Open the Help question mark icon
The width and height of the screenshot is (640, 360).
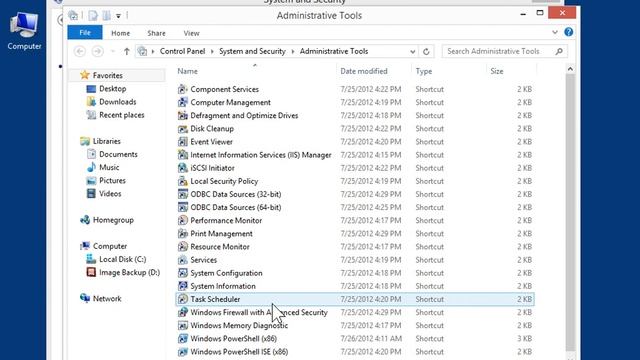(569, 32)
